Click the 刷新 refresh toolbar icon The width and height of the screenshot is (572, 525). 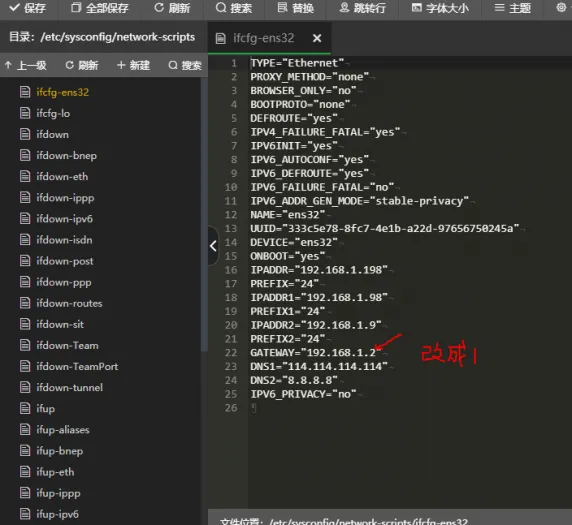coord(172,8)
